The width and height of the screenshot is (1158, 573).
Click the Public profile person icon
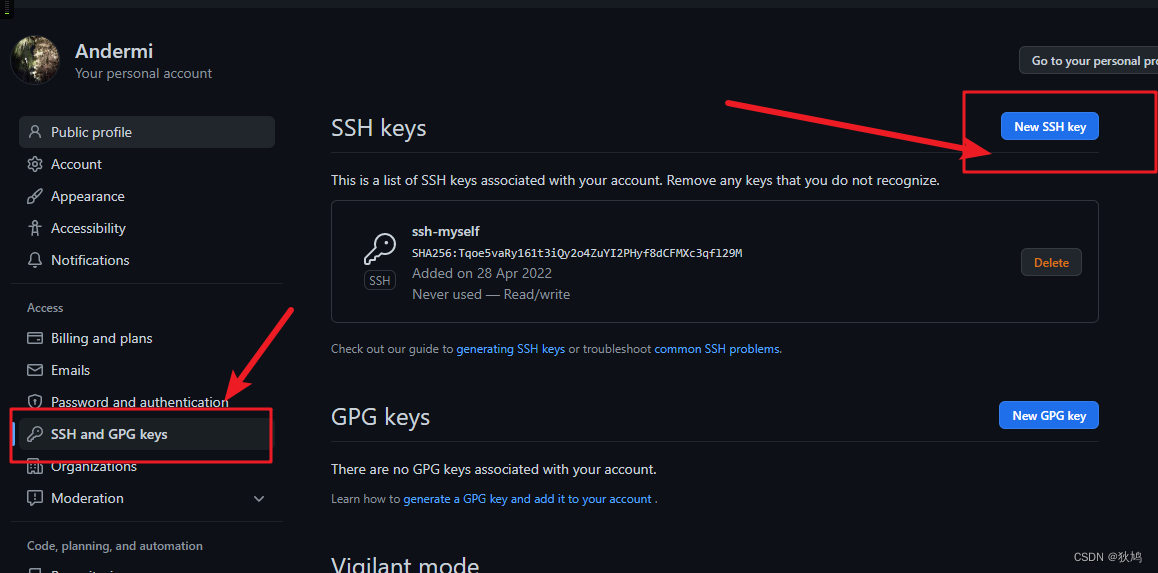[35, 132]
